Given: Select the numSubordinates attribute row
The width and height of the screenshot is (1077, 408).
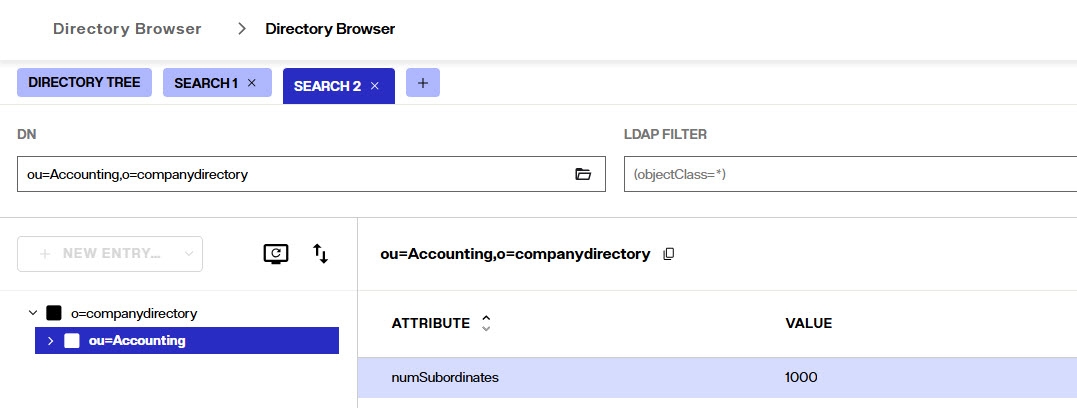Looking at the screenshot, I should pos(717,377).
